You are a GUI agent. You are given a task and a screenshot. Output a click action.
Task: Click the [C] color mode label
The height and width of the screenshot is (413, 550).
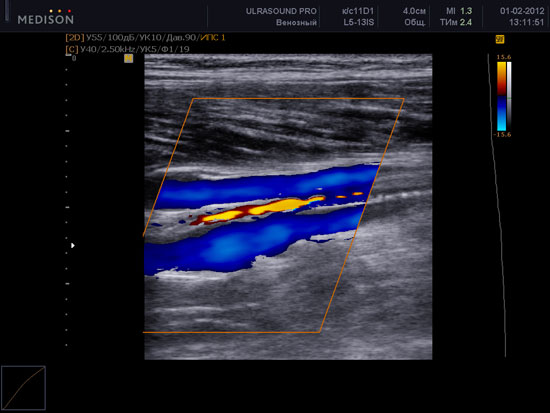pos(71,49)
